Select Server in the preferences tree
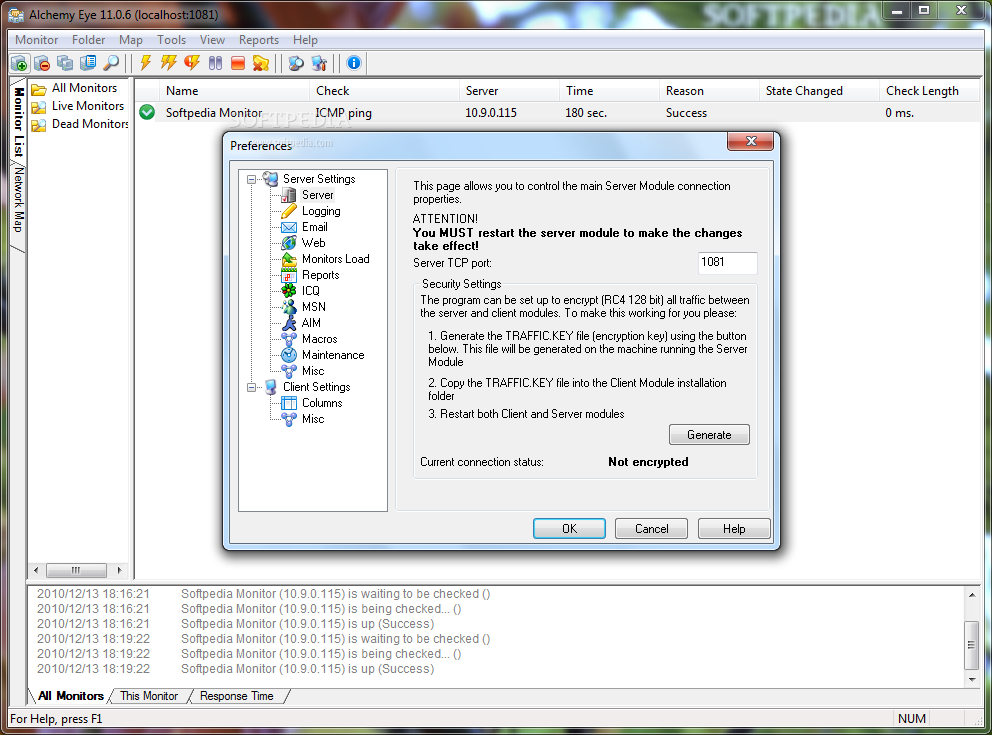 pos(317,195)
